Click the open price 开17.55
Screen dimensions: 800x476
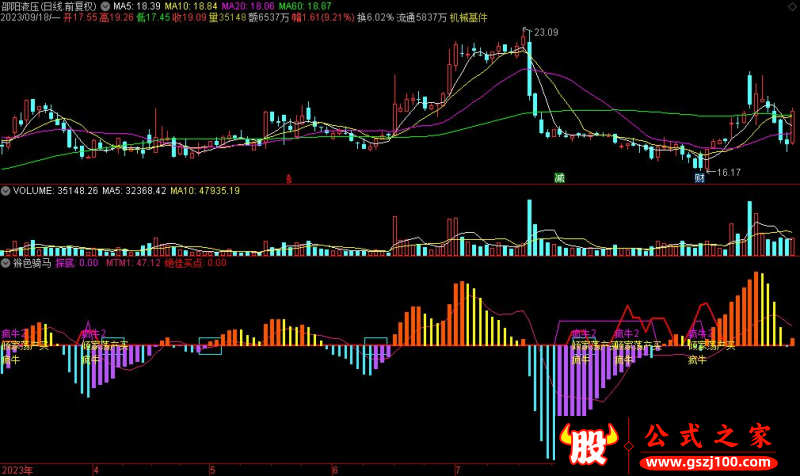click(80, 17)
